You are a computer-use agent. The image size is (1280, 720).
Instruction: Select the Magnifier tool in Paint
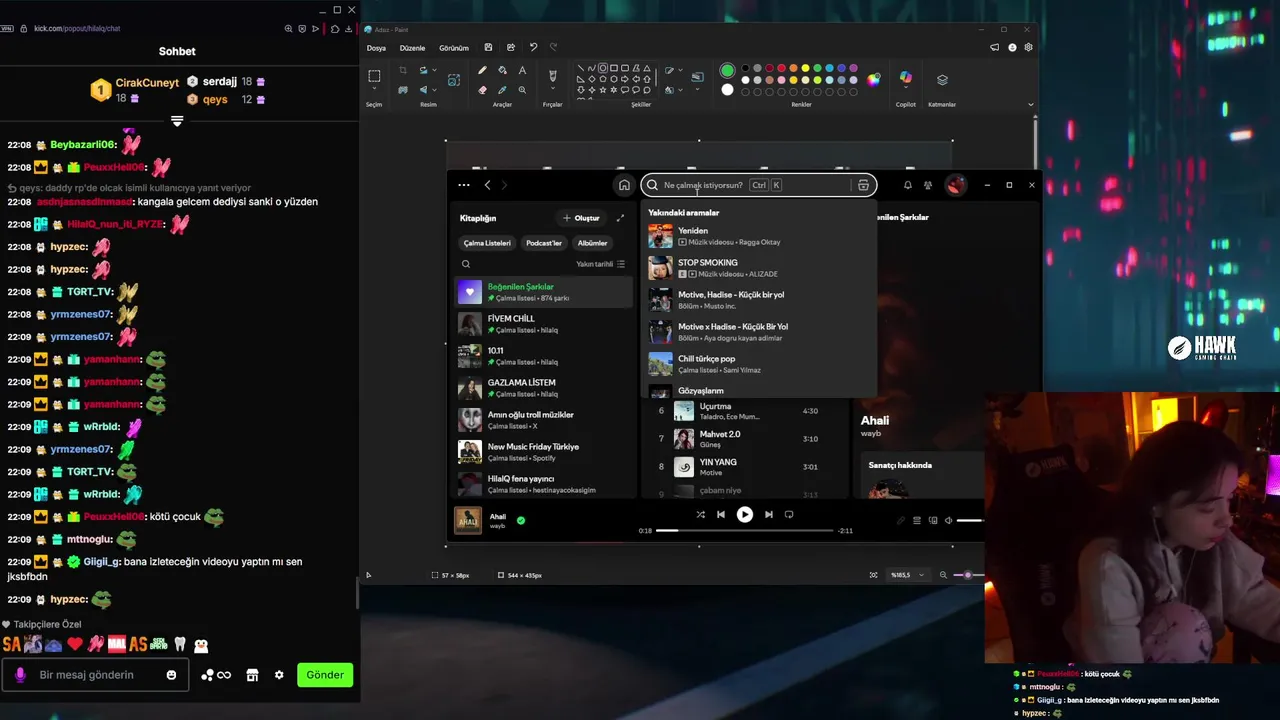[522, 90]
